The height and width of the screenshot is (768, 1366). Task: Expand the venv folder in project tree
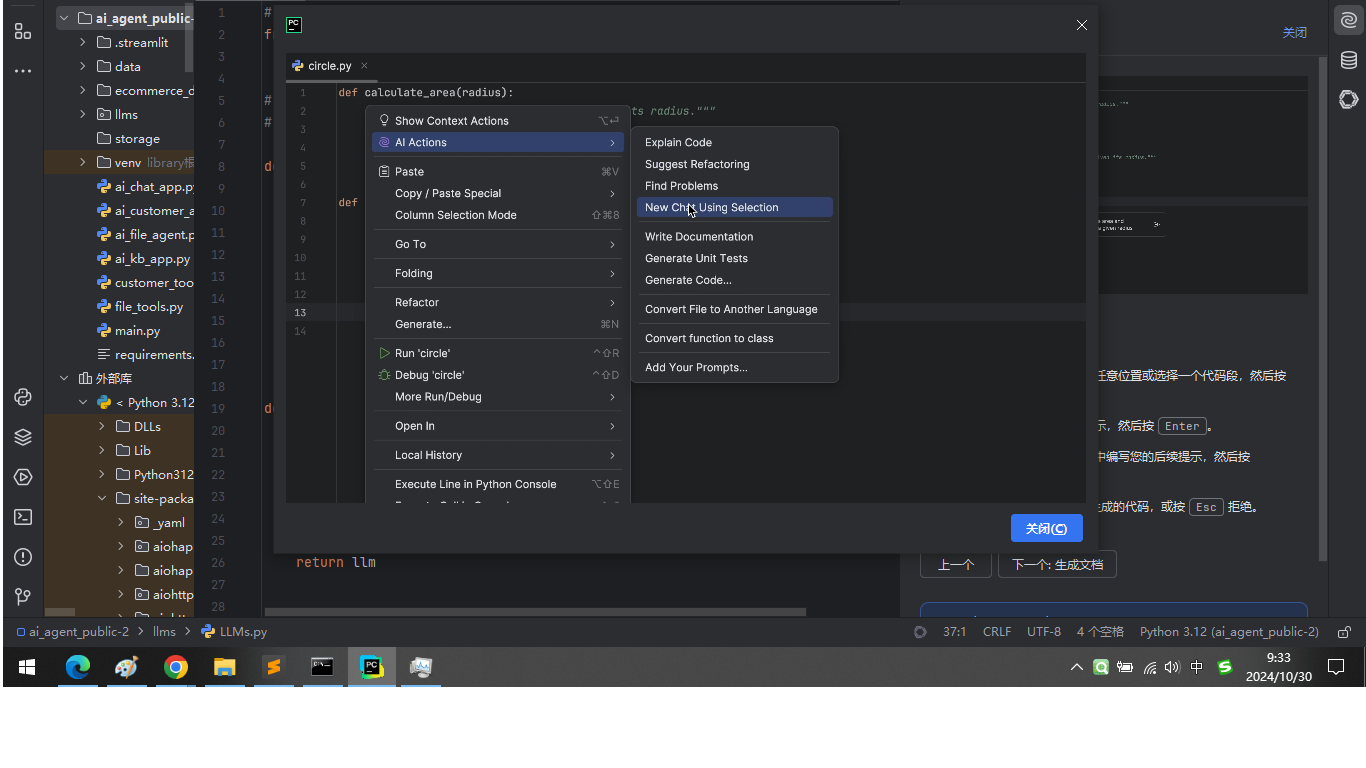pyautogui.click(x=83, y=162)
